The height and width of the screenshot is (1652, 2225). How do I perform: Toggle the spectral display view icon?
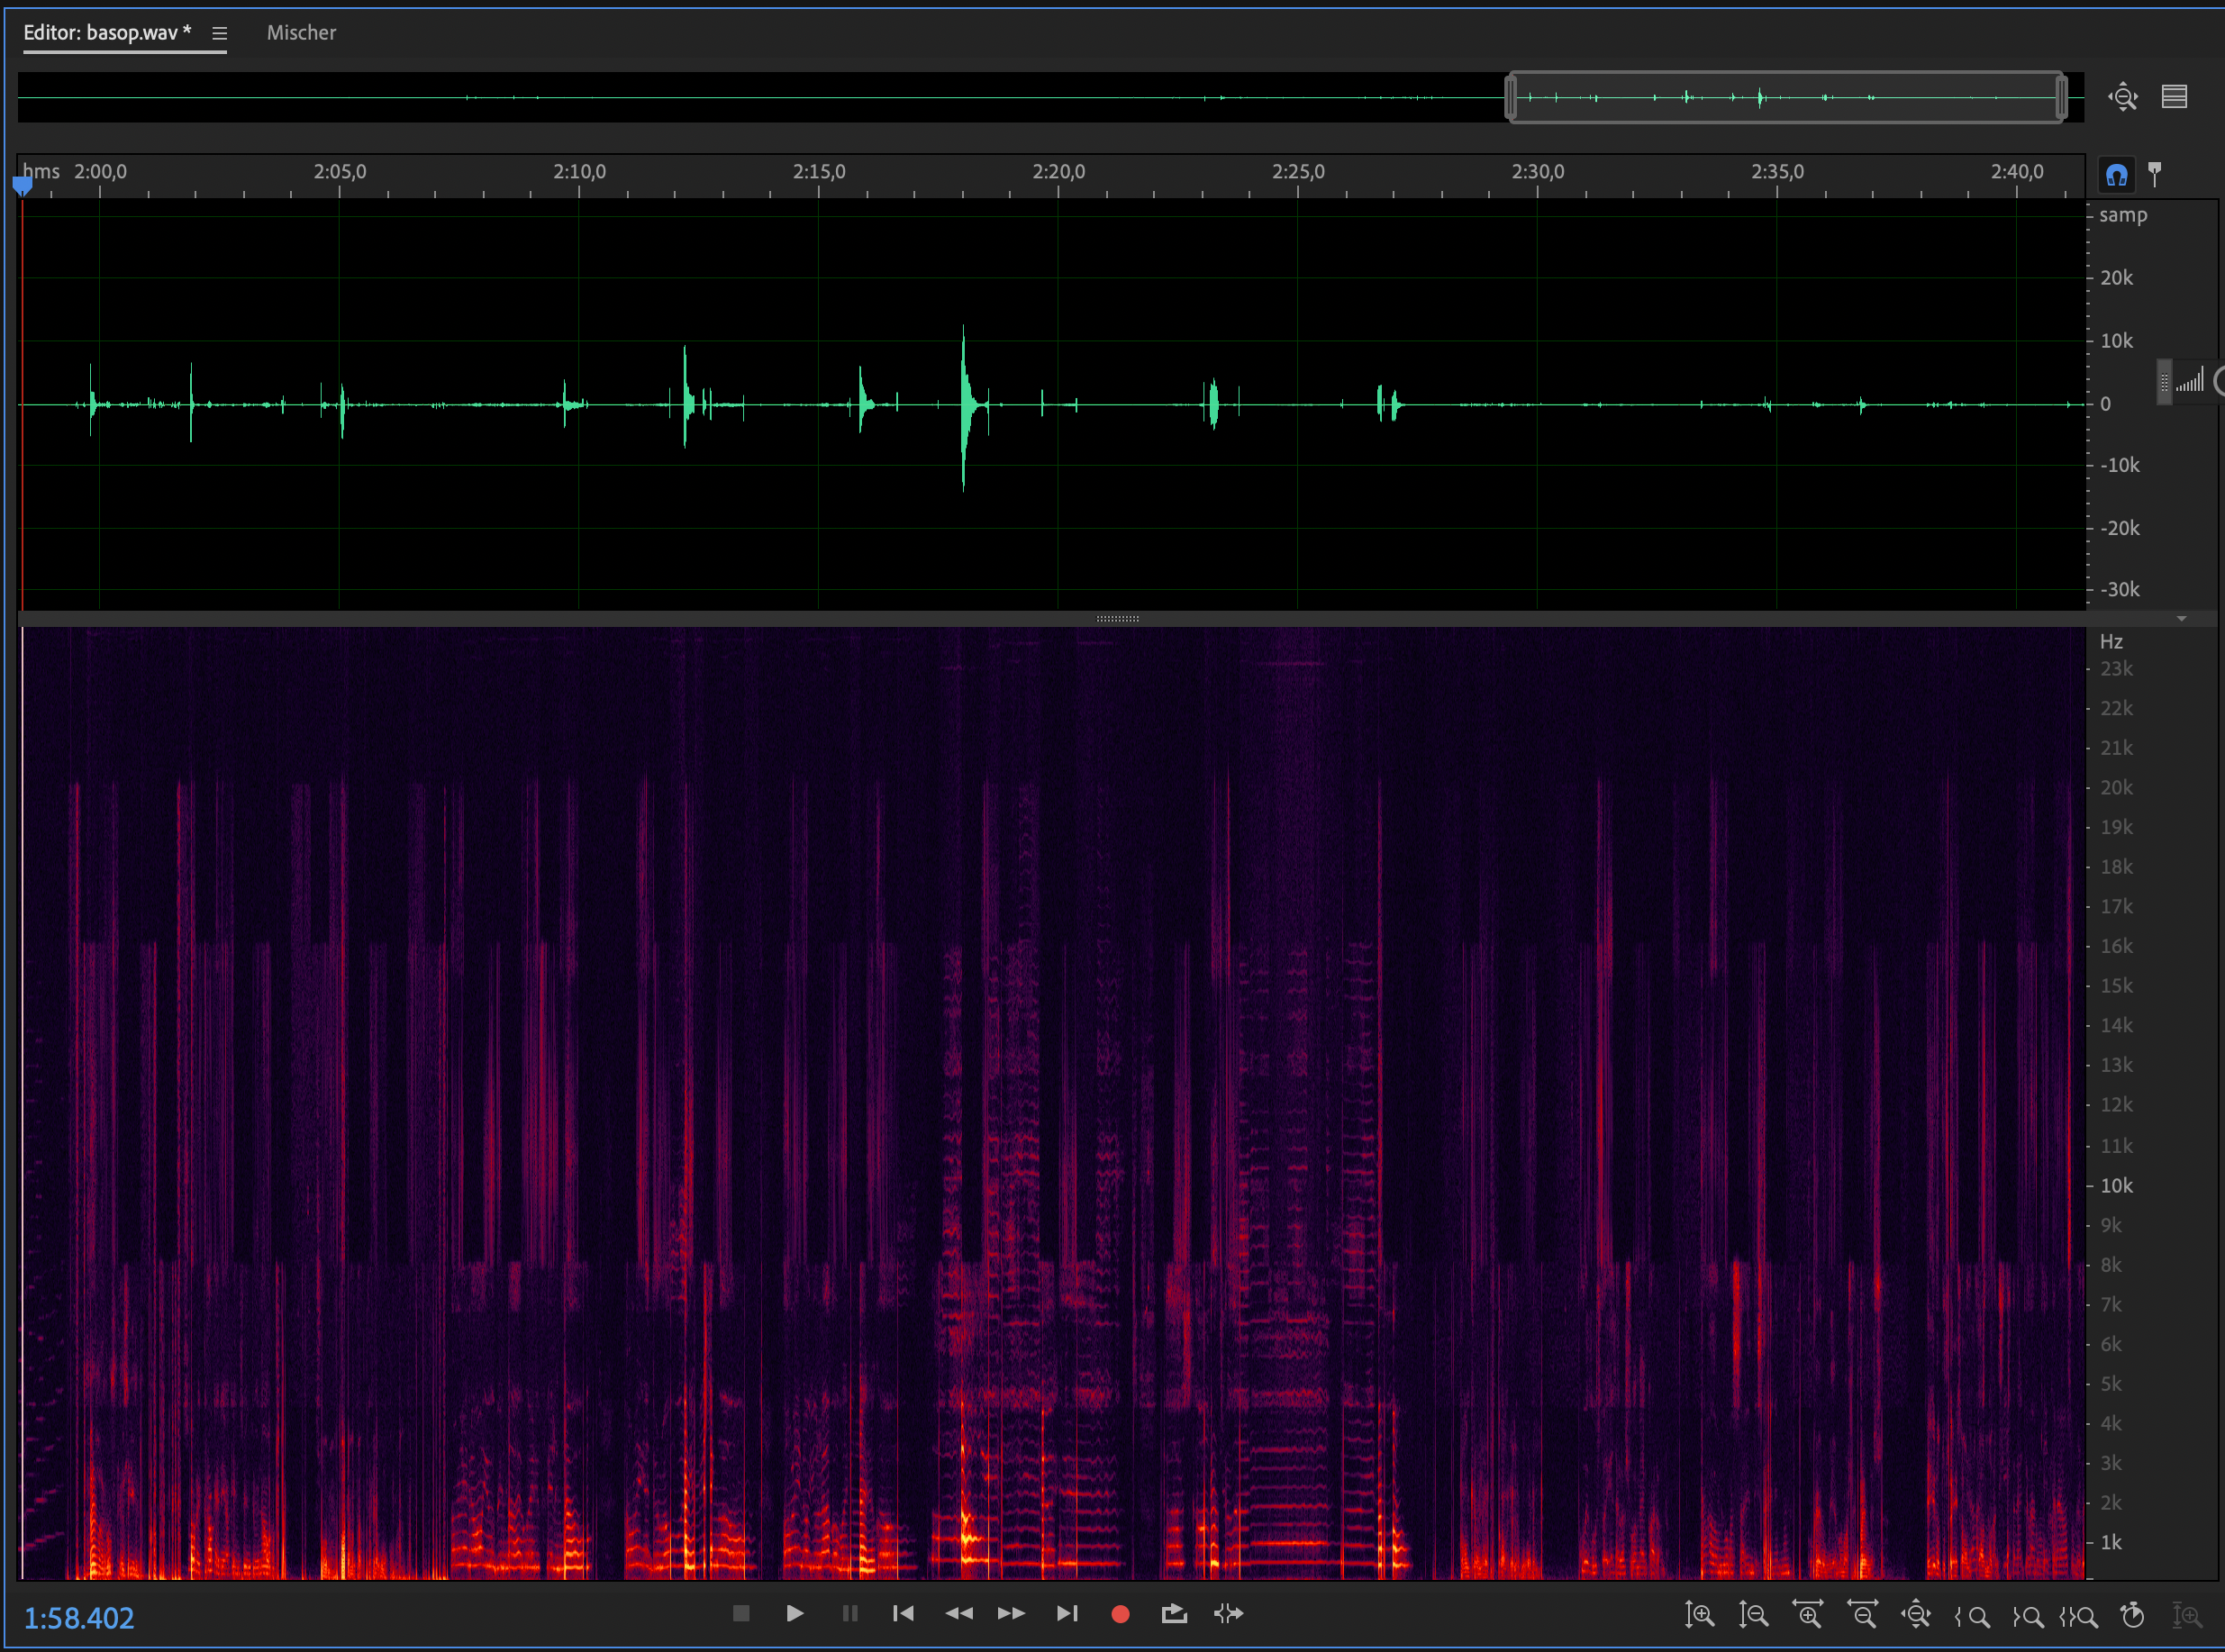click(x=2174, y=97)
